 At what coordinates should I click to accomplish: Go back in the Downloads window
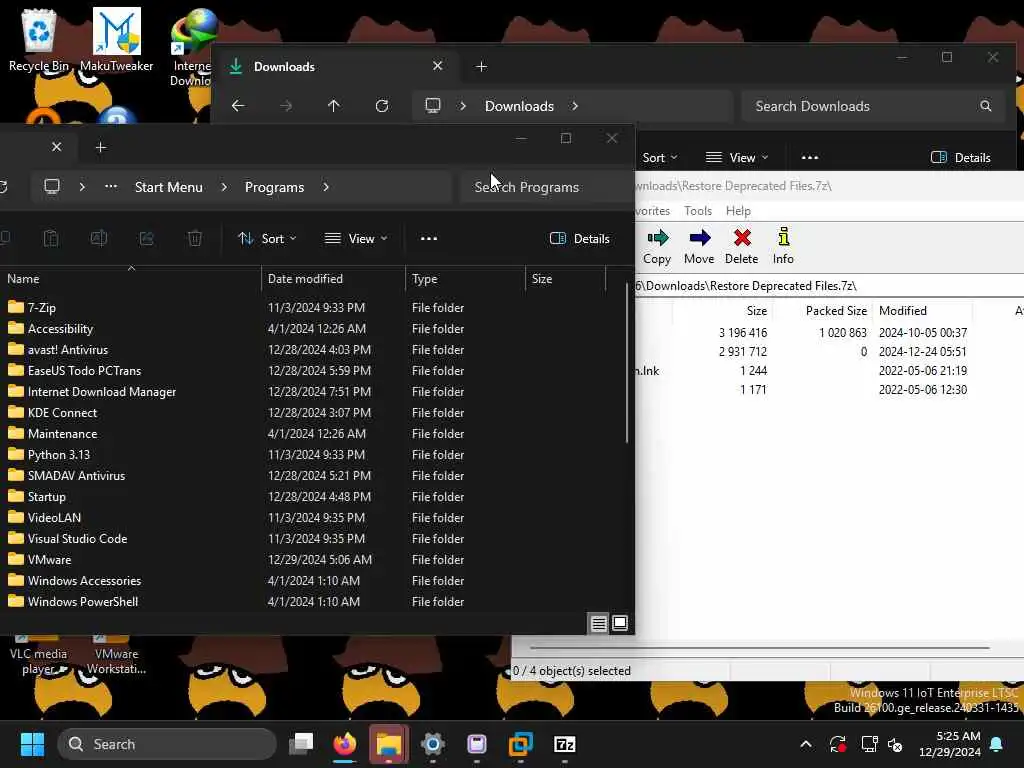[x=238, y=106]
